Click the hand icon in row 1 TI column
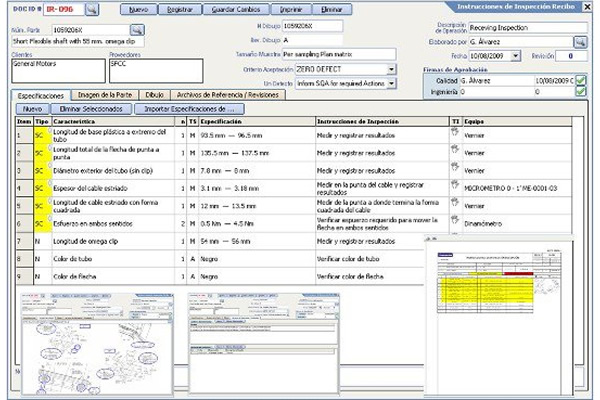 (455, 132)
